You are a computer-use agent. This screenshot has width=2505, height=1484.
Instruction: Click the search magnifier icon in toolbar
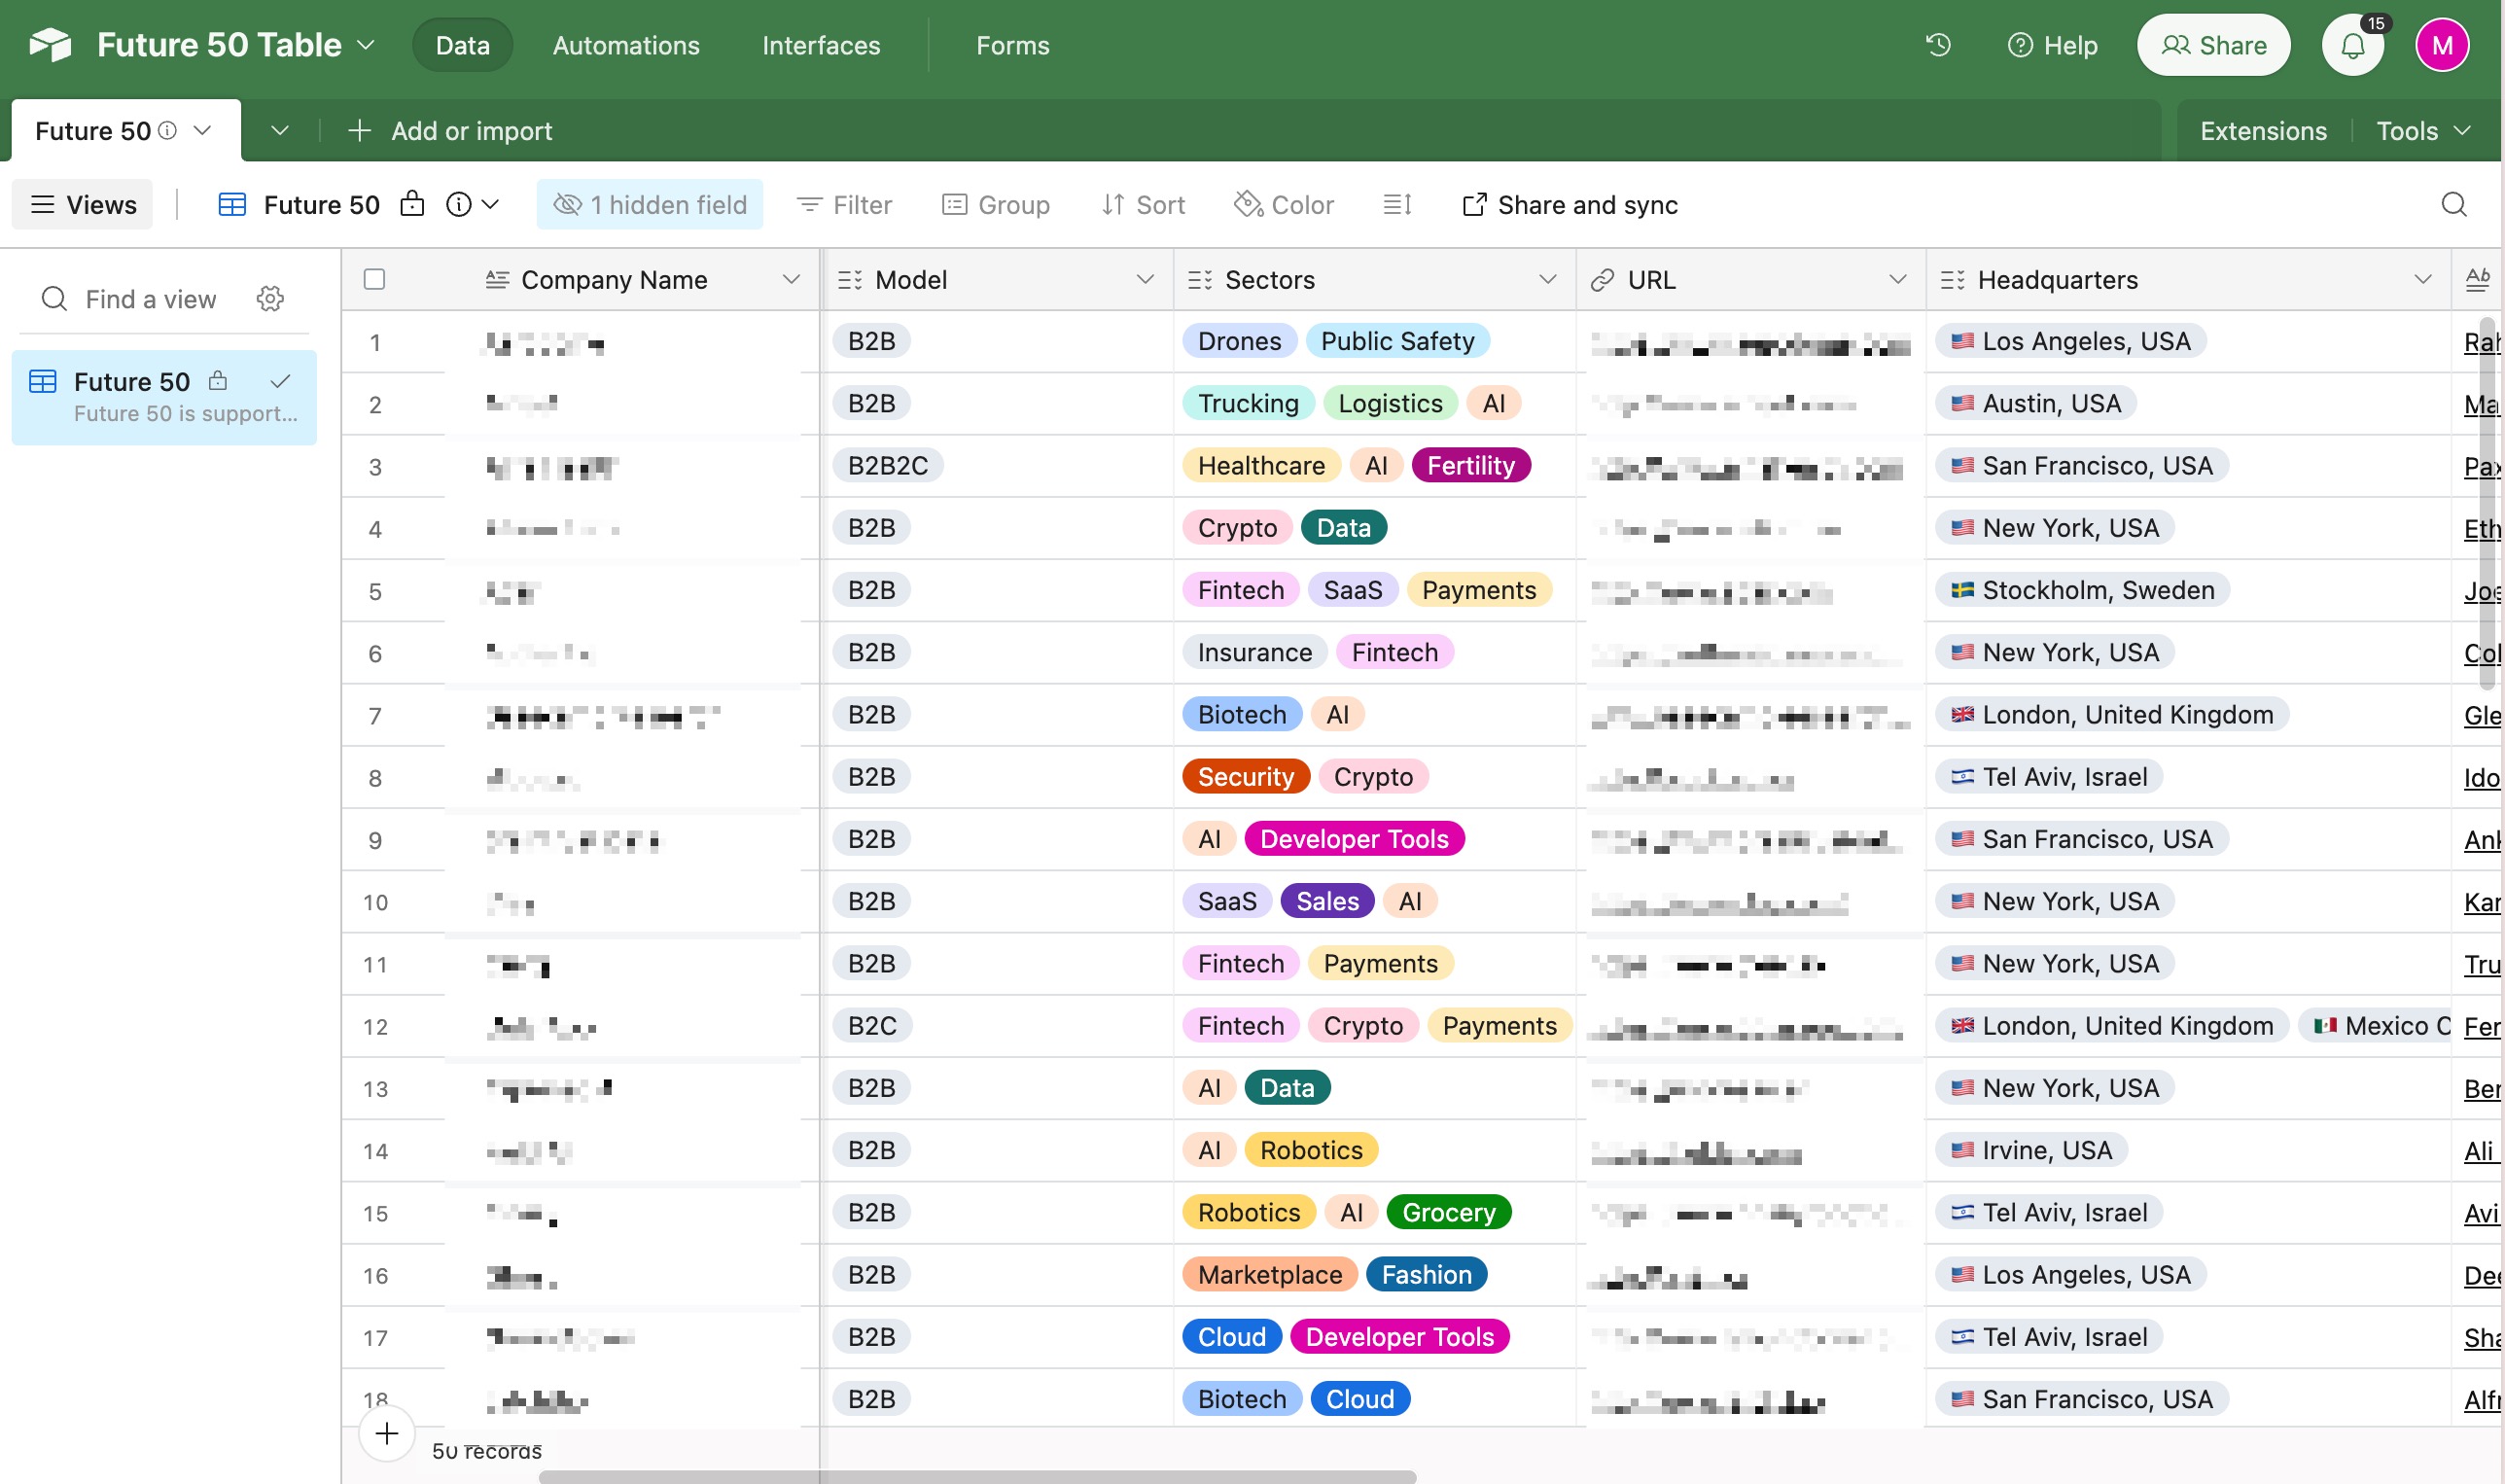[2453, 205]
